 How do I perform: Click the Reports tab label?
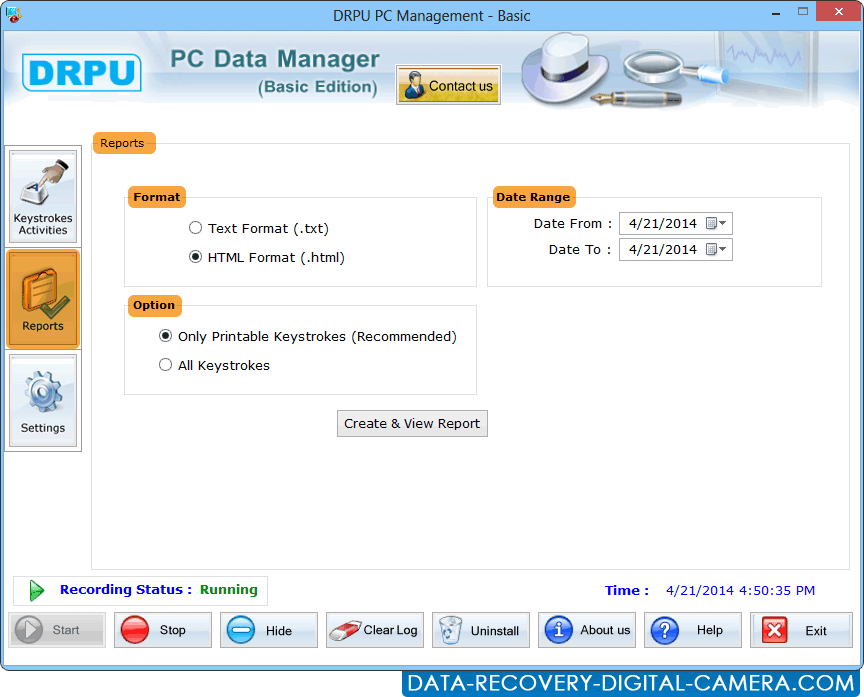tap(124, 143)
